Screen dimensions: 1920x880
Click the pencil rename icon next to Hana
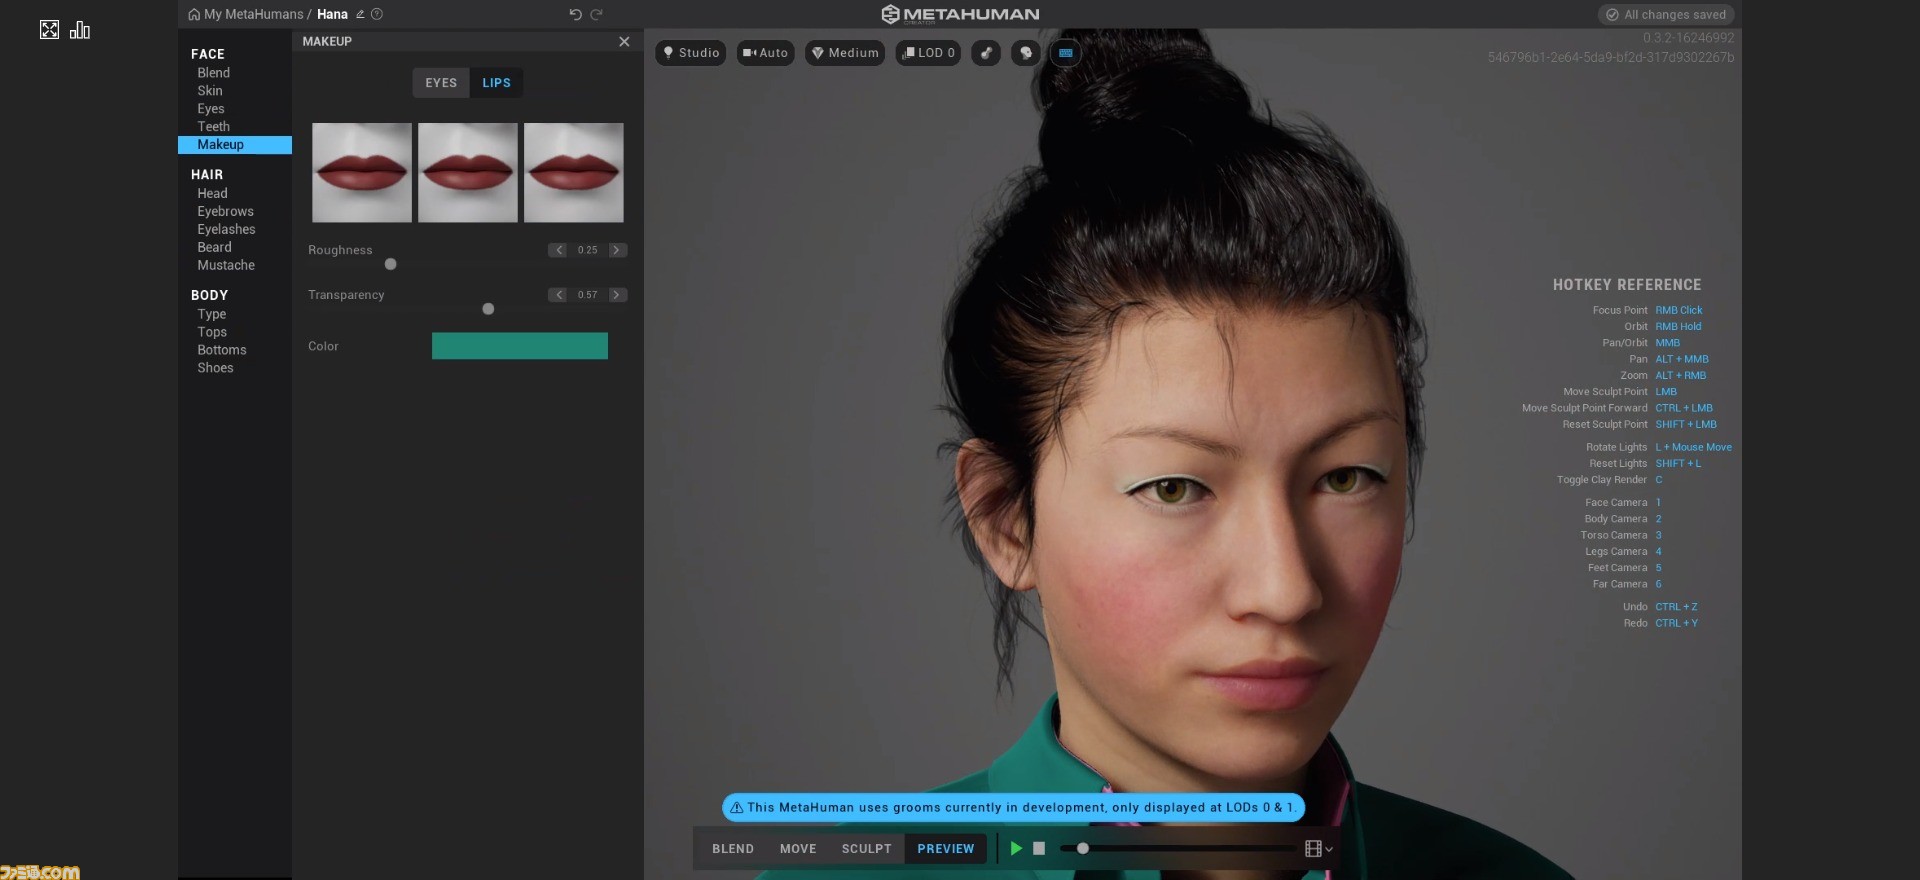360,14
